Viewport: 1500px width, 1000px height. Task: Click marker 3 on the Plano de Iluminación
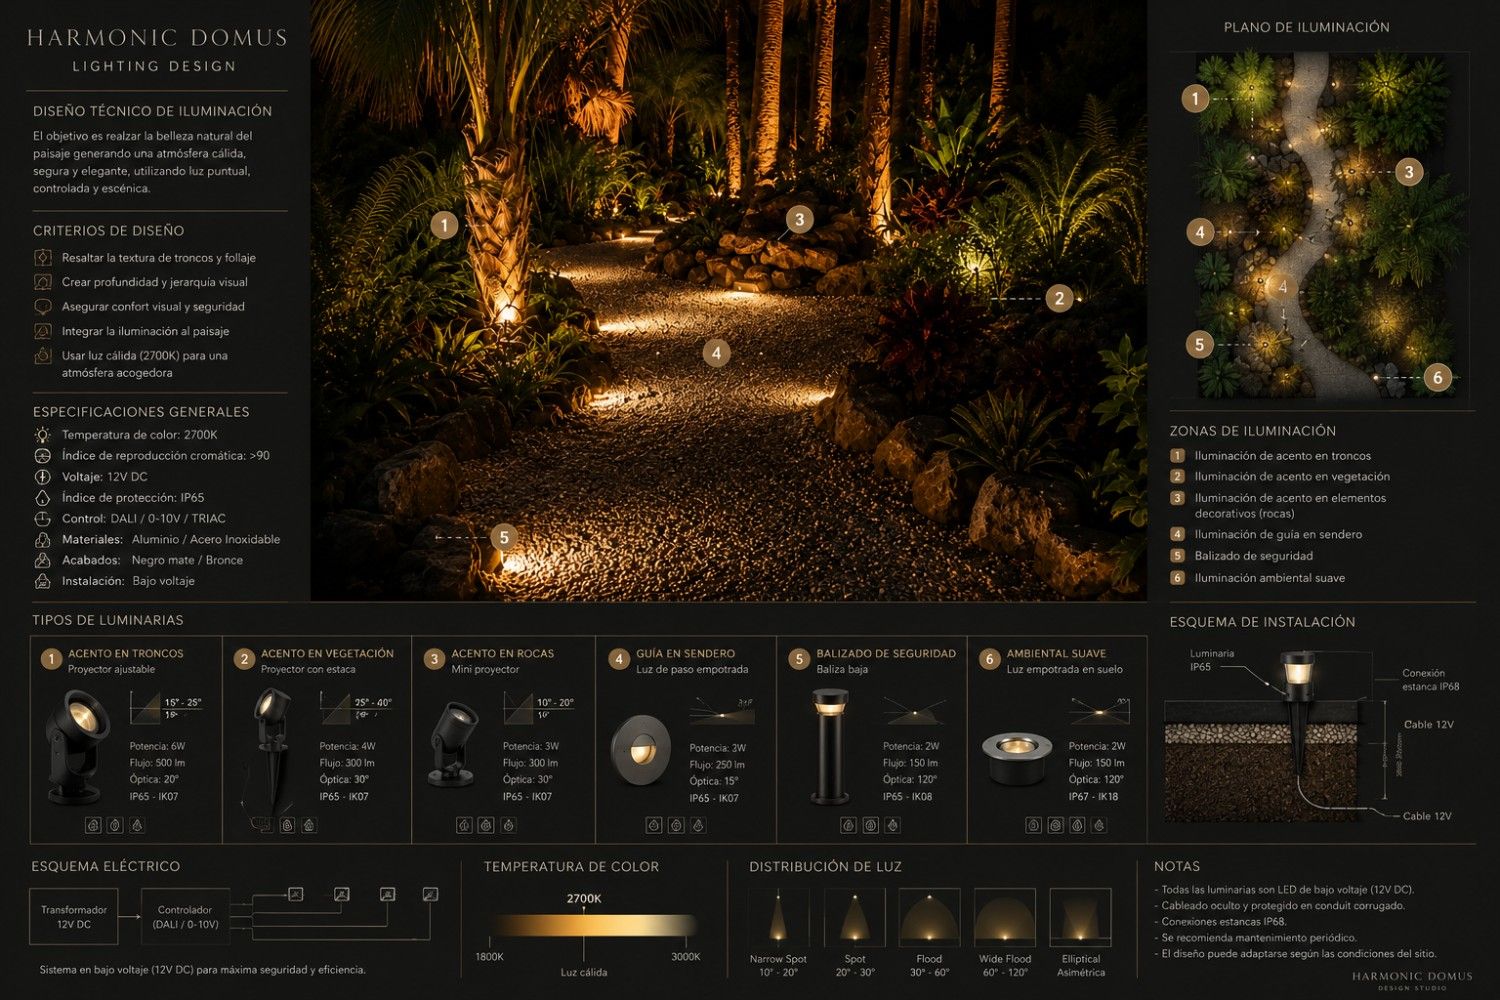[x=1409, y=172]
